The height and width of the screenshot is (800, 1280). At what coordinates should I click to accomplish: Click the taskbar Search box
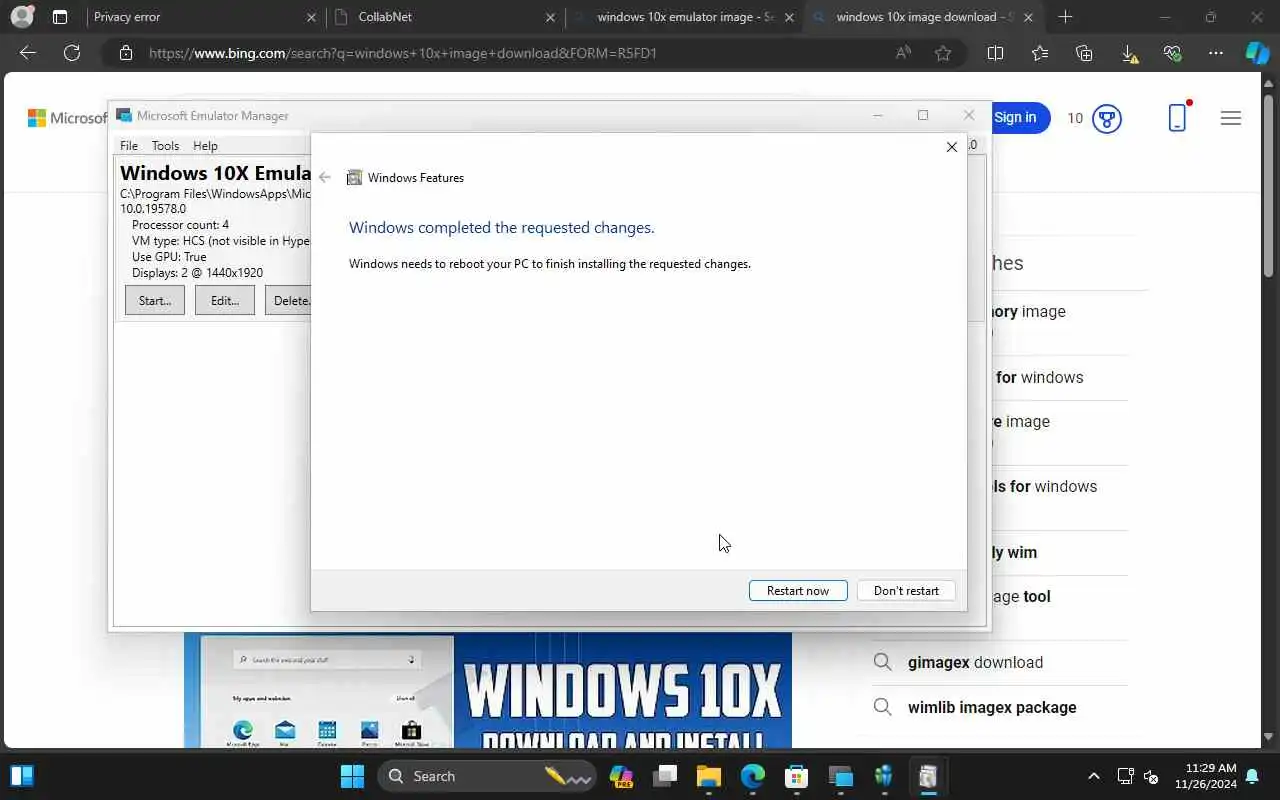pyautogui.click(x=487, y=776)
